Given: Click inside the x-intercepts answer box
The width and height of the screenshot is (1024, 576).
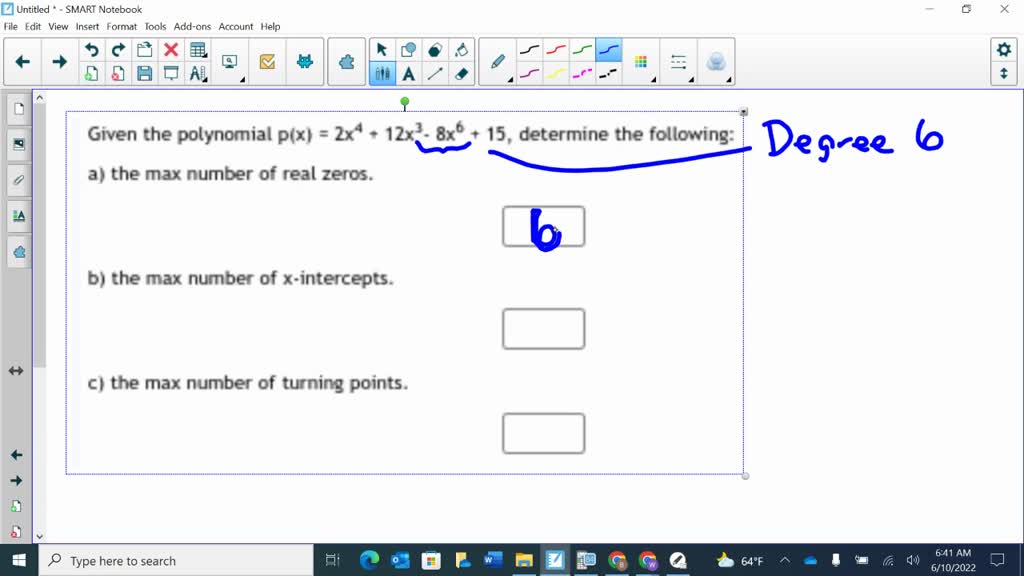Looking at the screenshot, I should (x=544, y=328).
